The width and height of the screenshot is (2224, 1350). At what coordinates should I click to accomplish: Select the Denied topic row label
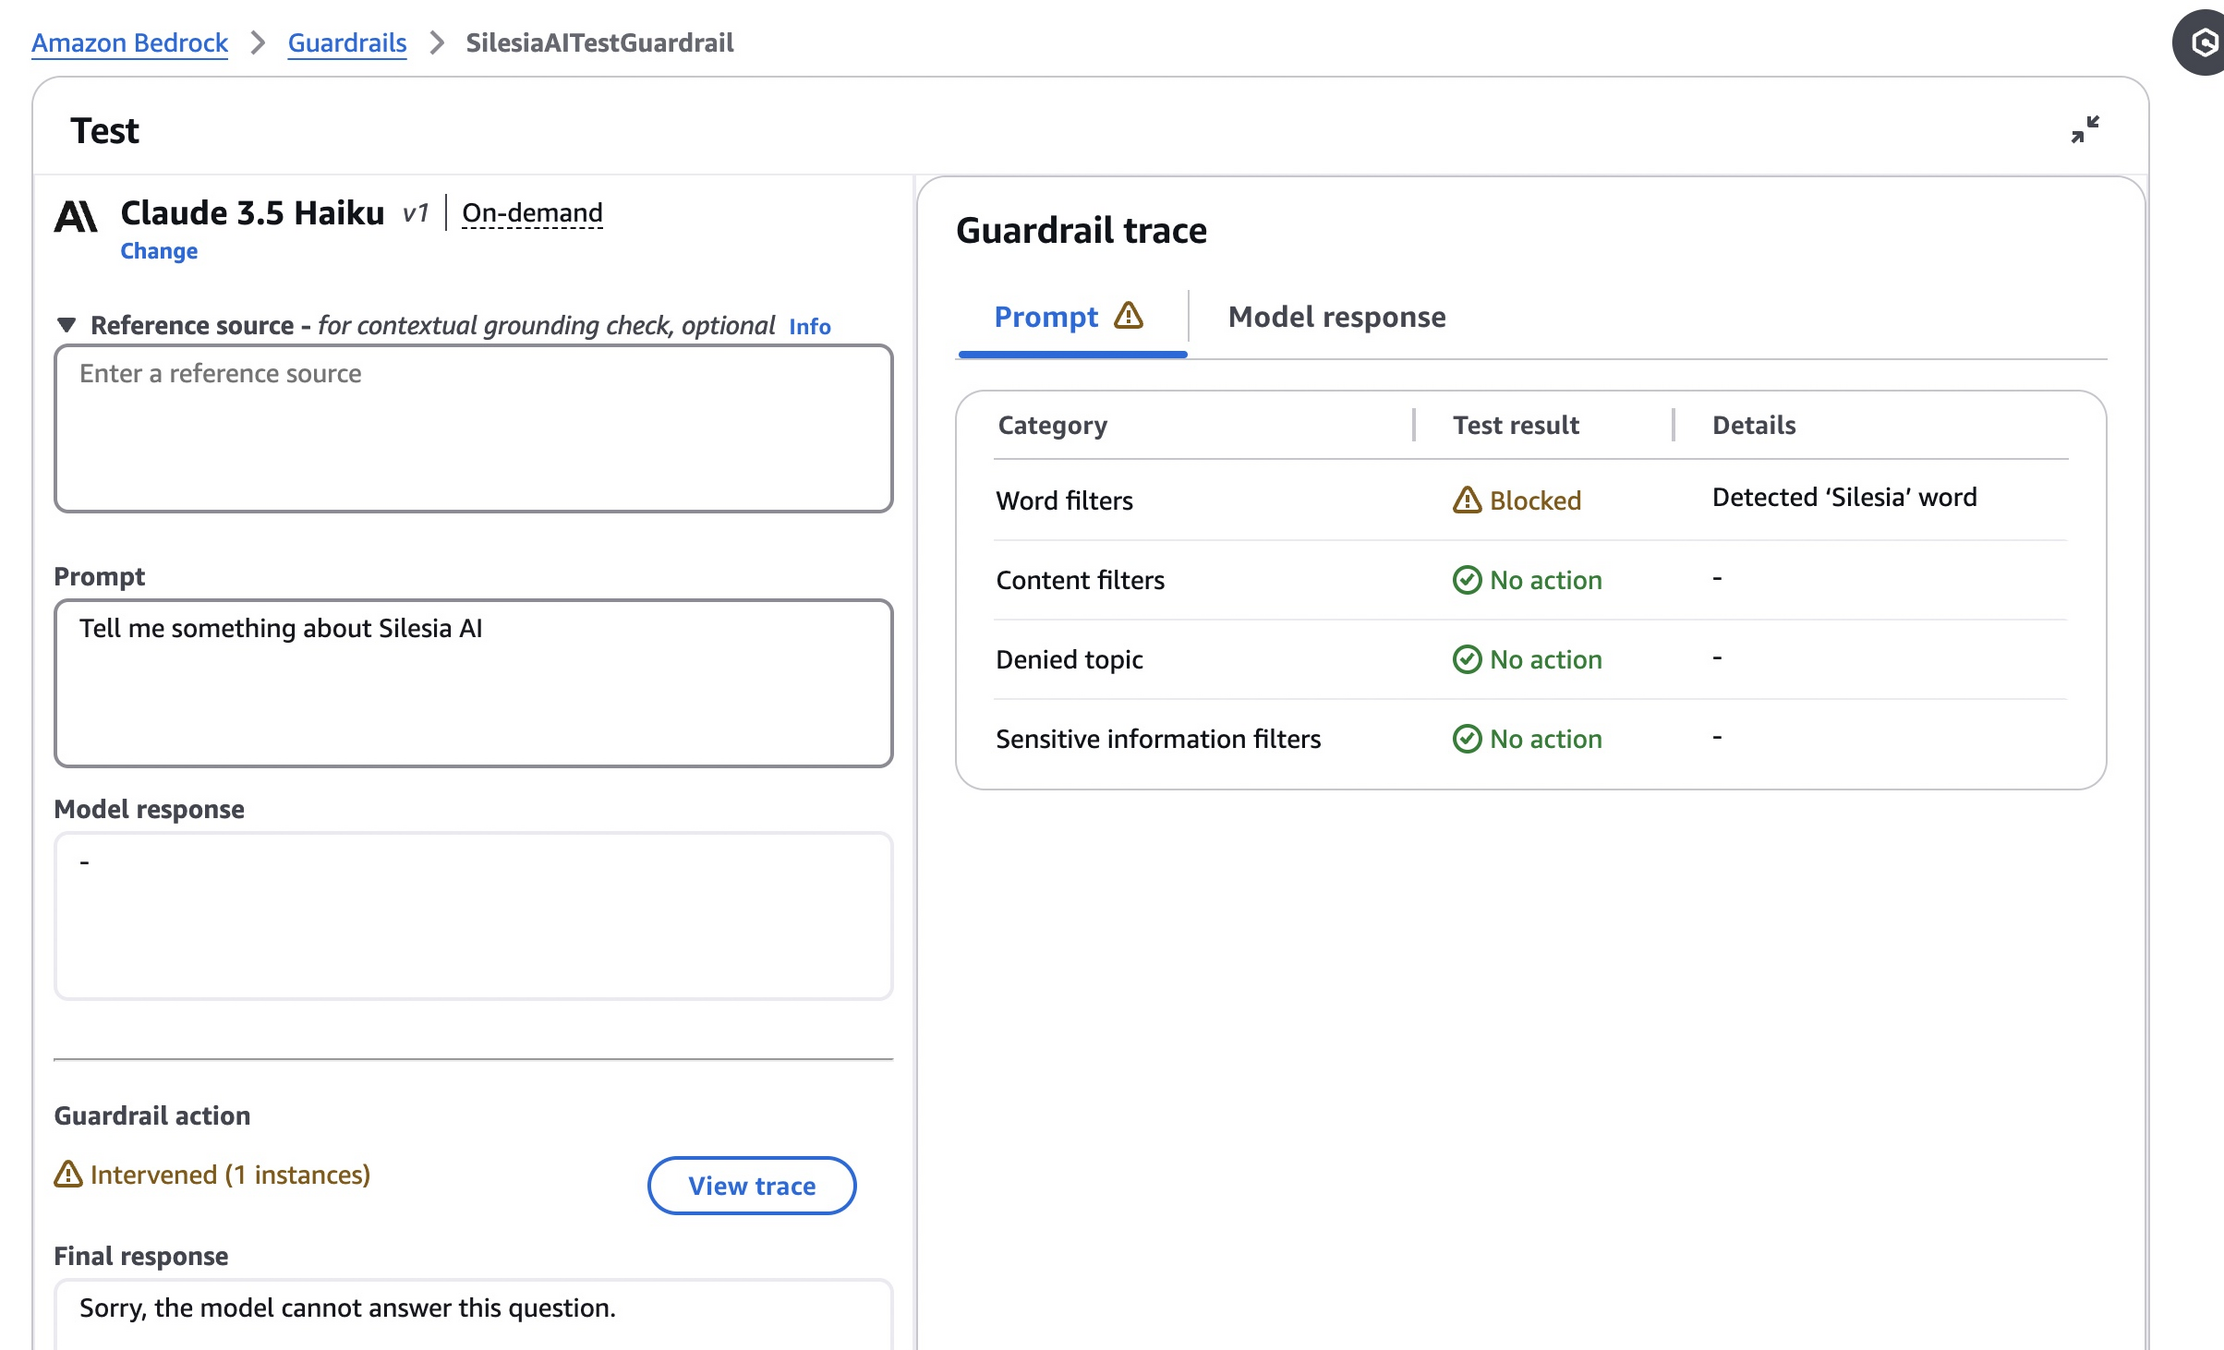pyautogui.click(x=1069, y=660)
